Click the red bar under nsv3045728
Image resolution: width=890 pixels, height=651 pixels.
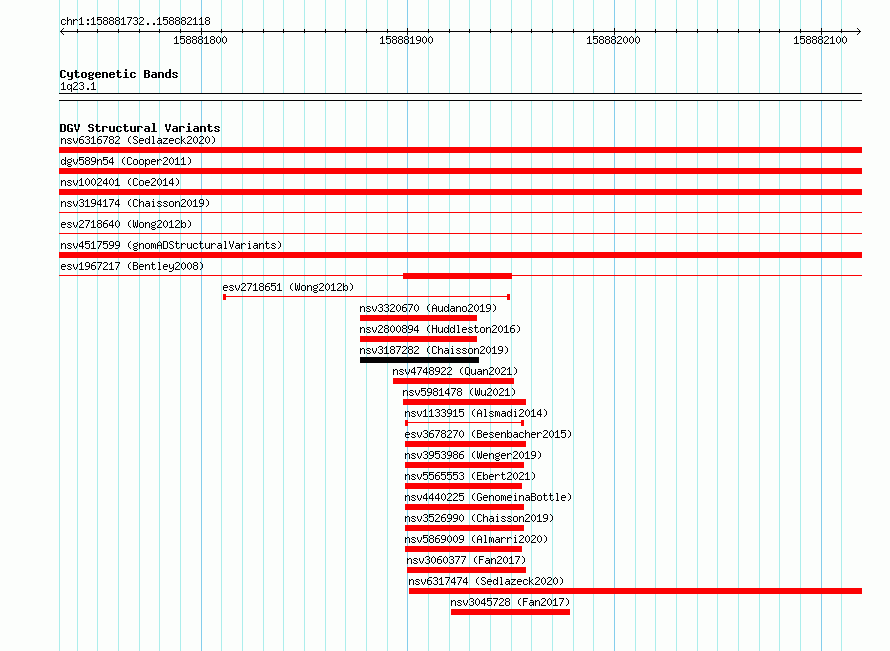[510, 612]
